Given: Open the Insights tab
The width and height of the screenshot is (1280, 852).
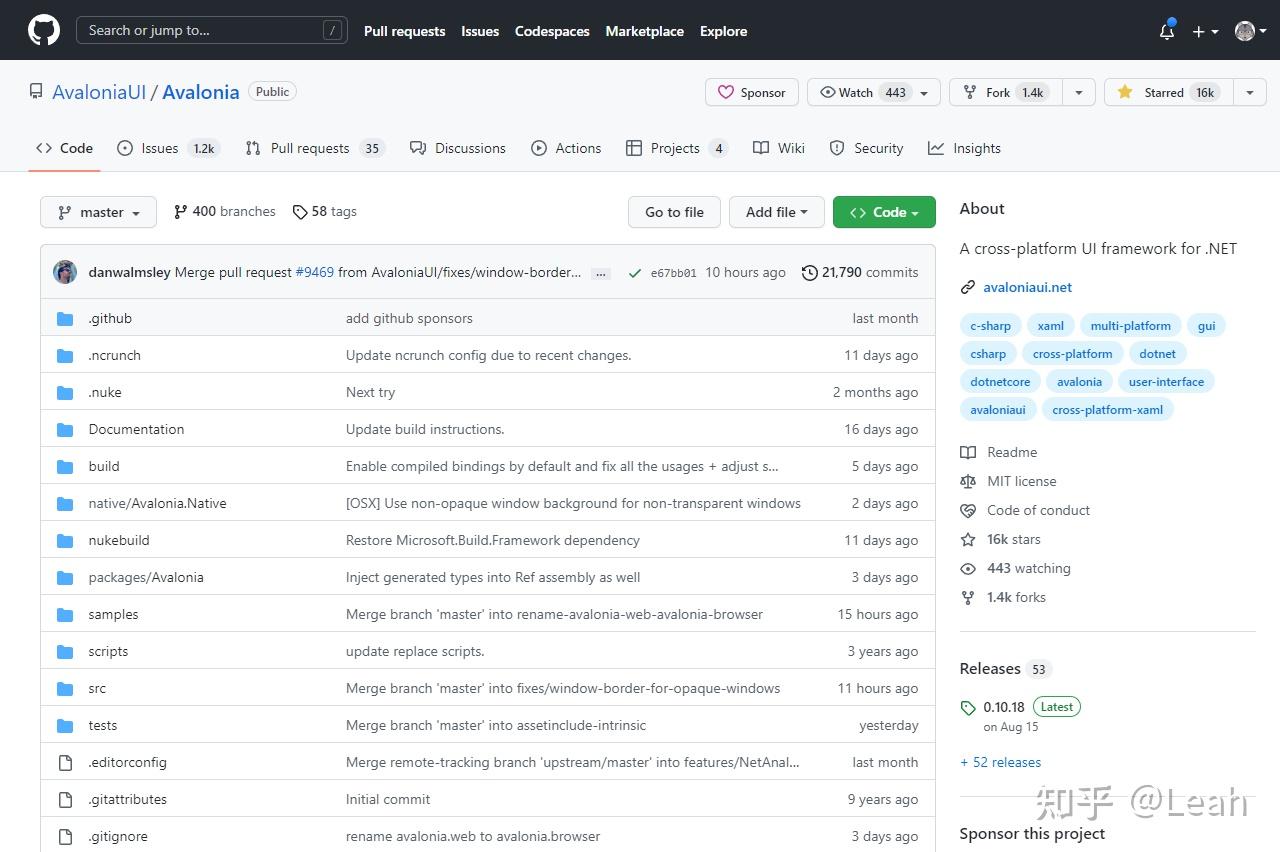Looking at the screenshot, I should (964, 148).
